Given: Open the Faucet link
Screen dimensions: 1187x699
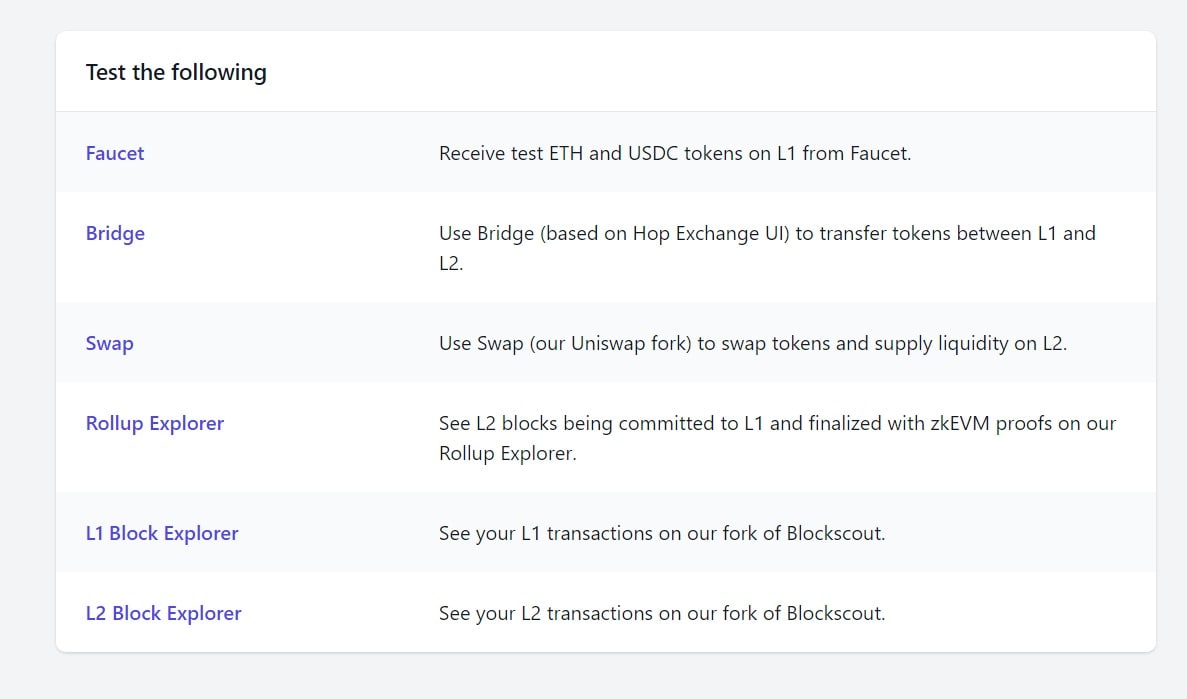Looking at the screenshot, I should pyautogui.click(x=114, y=153).
